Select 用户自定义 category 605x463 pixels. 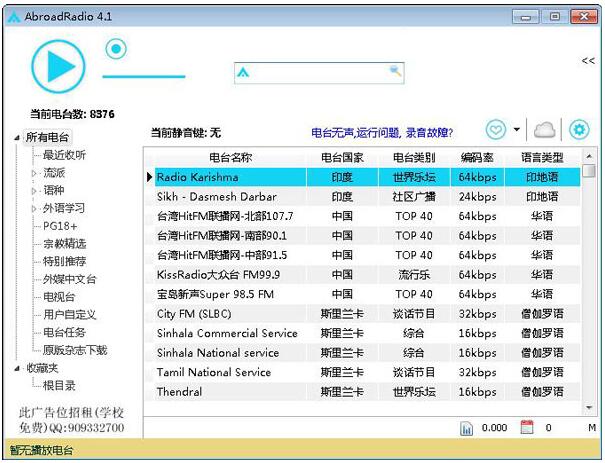[x=69, y=315]
